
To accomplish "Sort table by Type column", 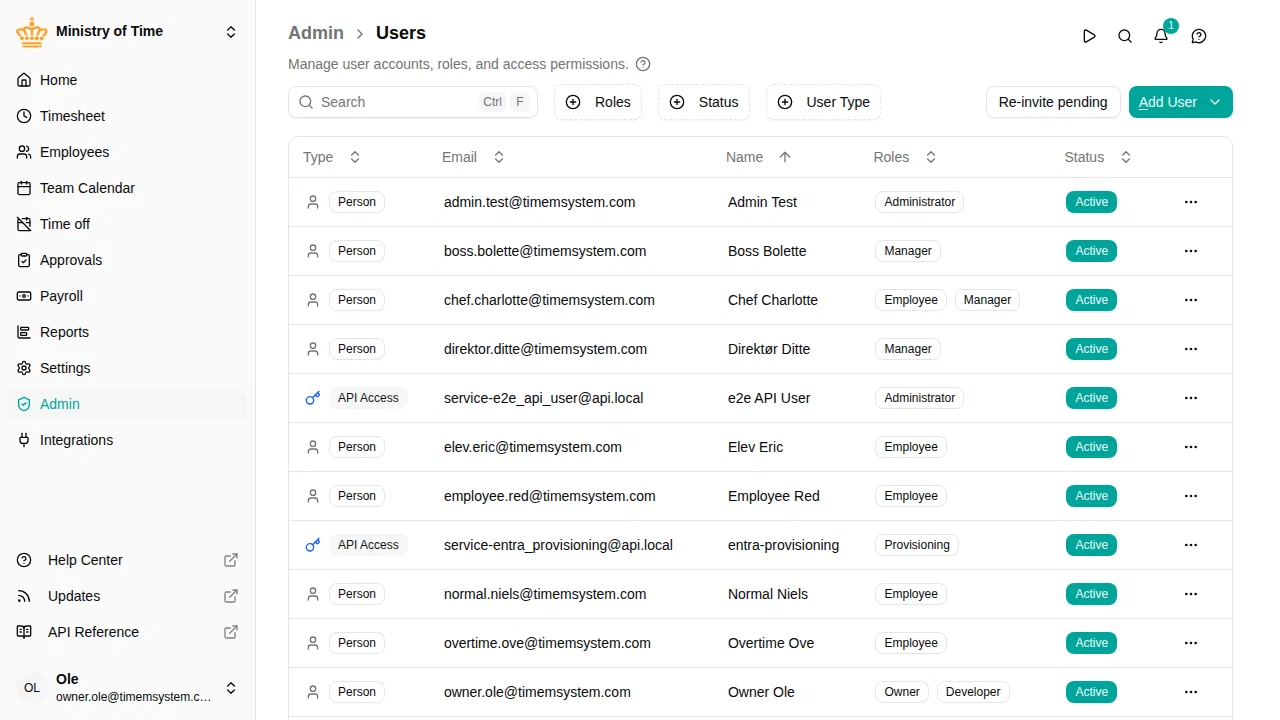I will pyautogui.click(x=331, y=157).
